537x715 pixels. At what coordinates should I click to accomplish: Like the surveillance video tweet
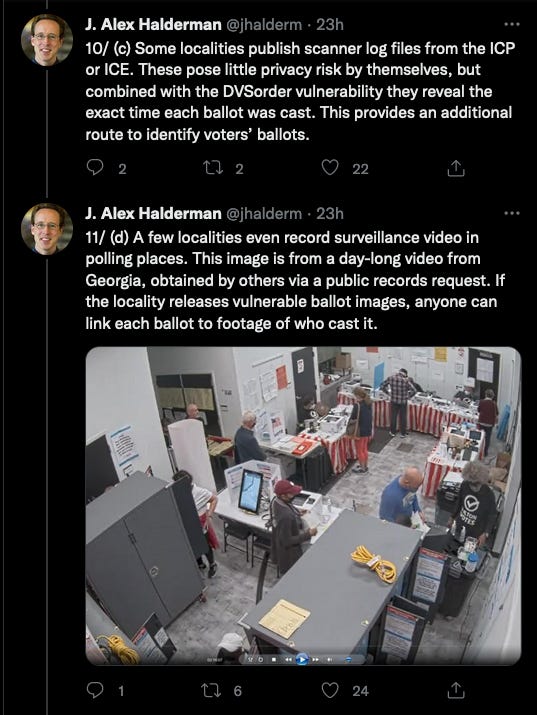coord(330,690)
